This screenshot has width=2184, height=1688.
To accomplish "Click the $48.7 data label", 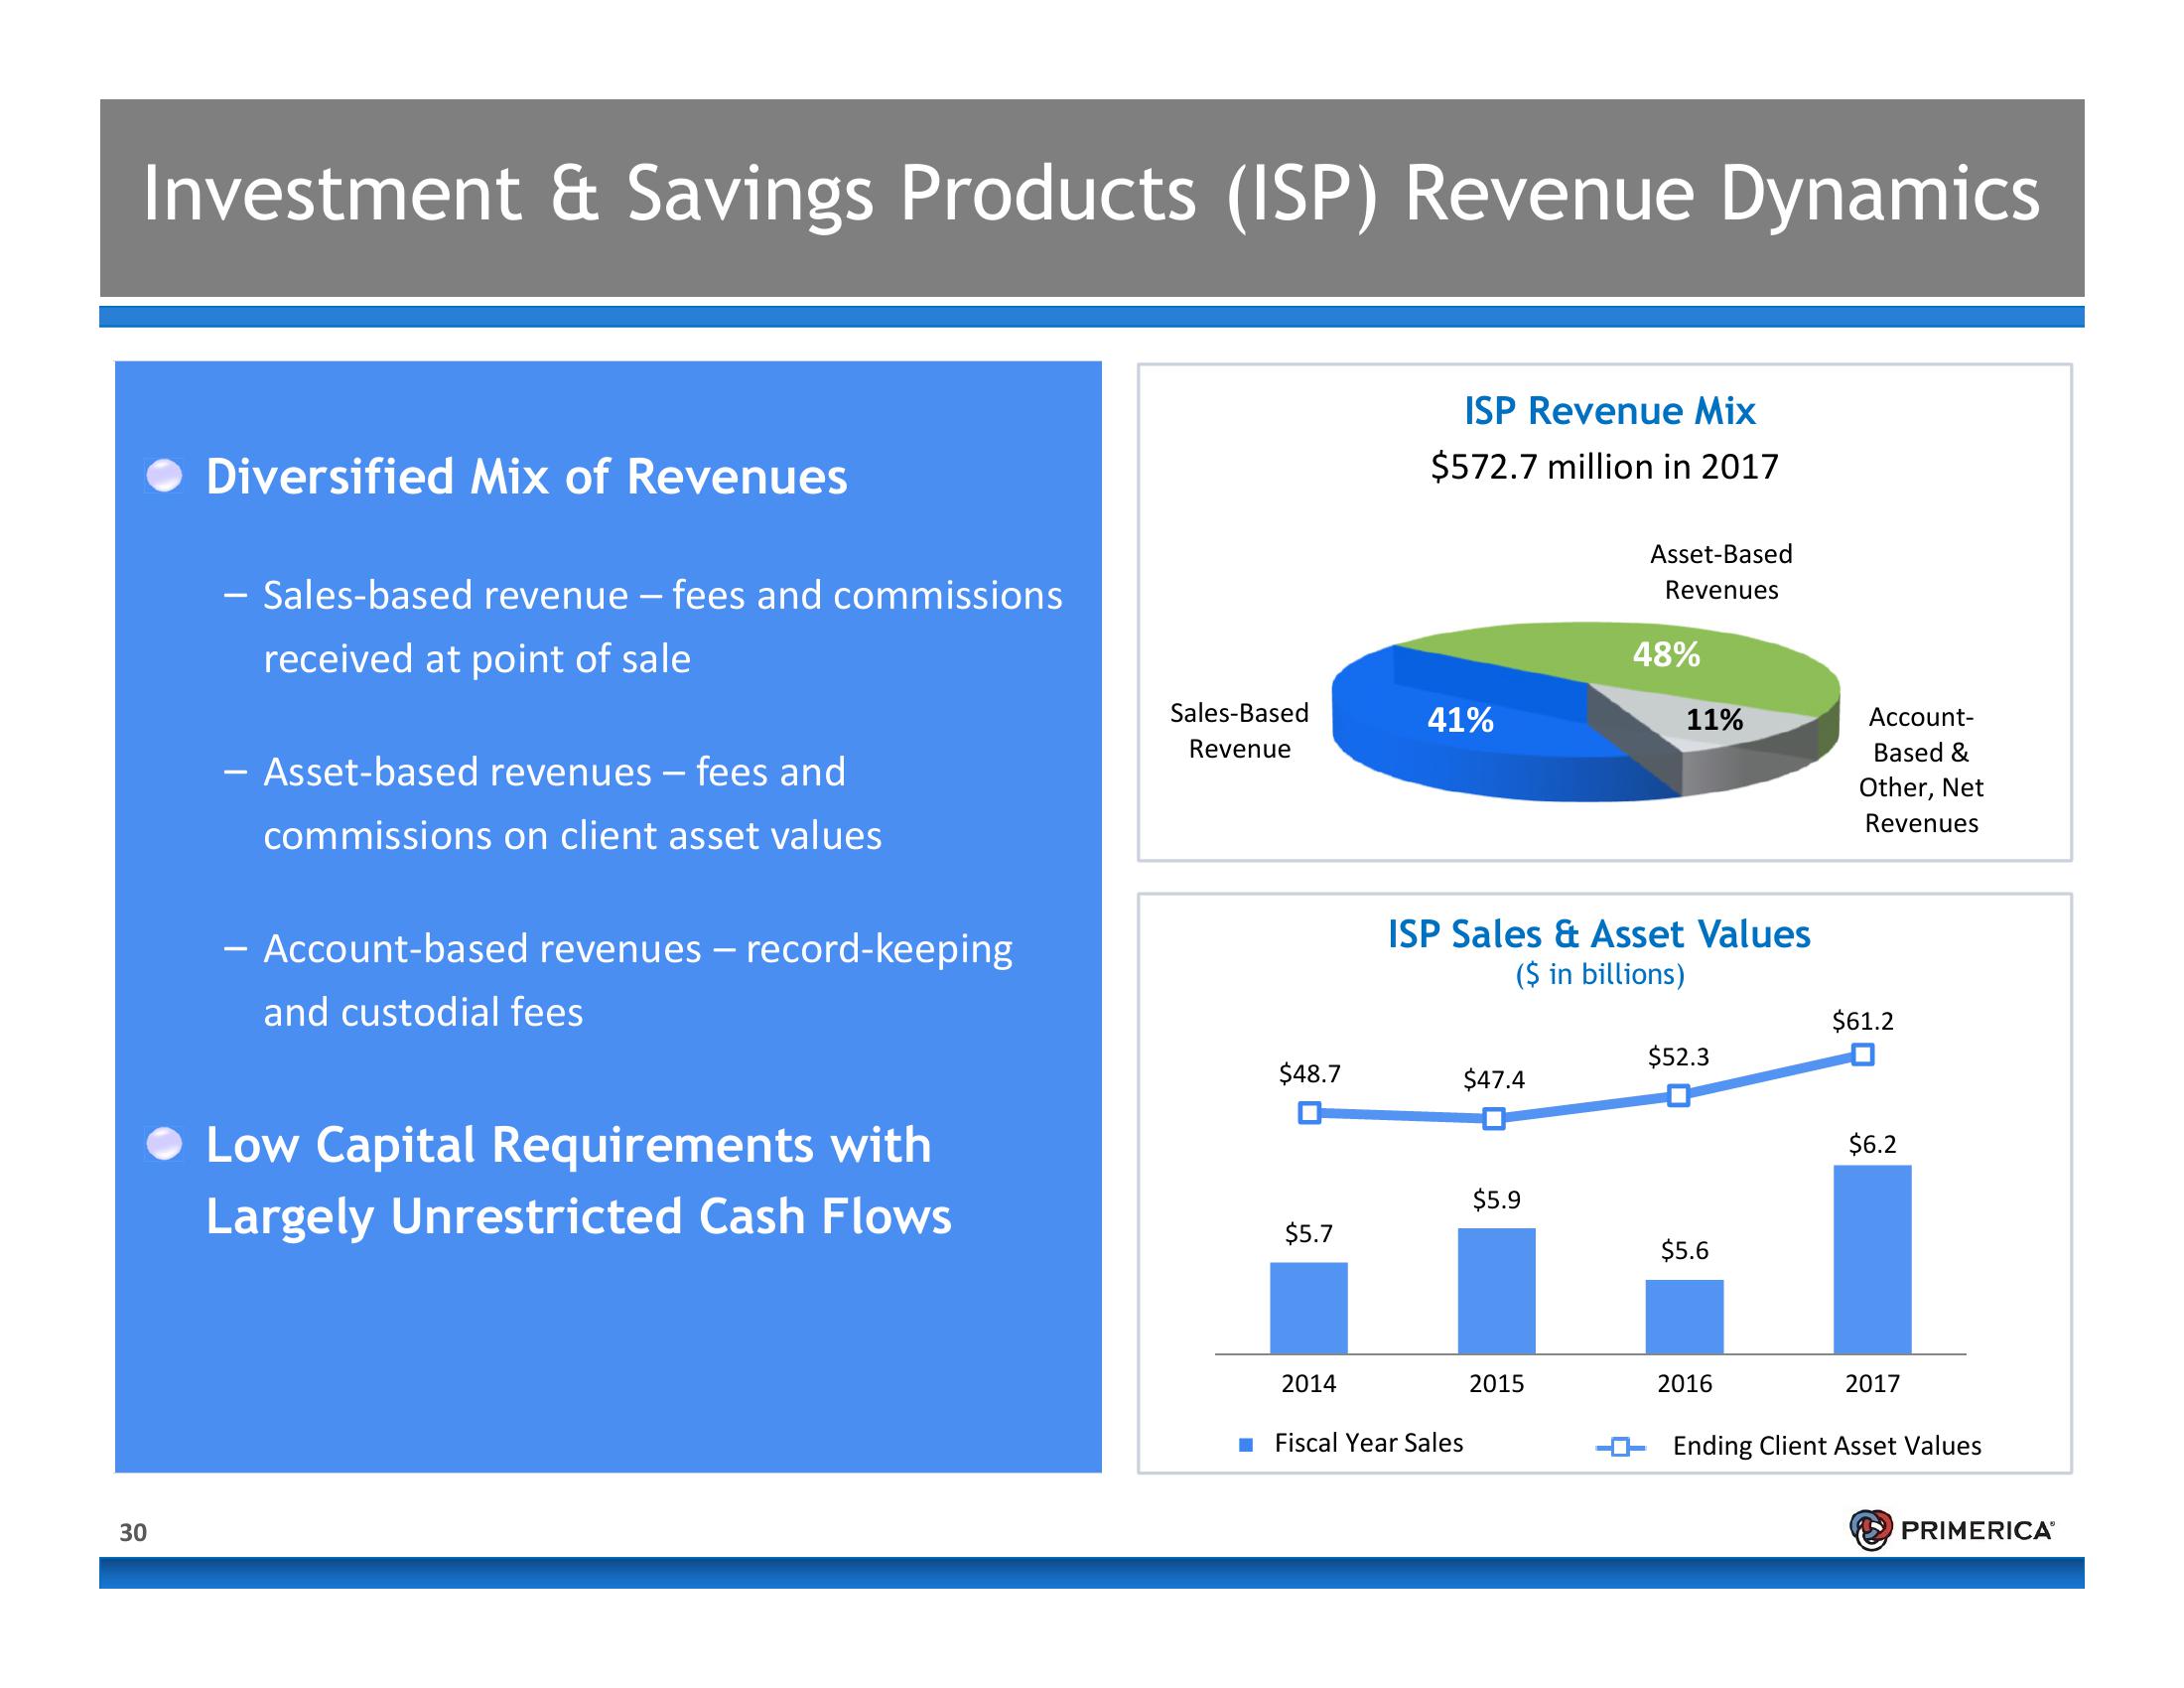I will point(1309,1074).
